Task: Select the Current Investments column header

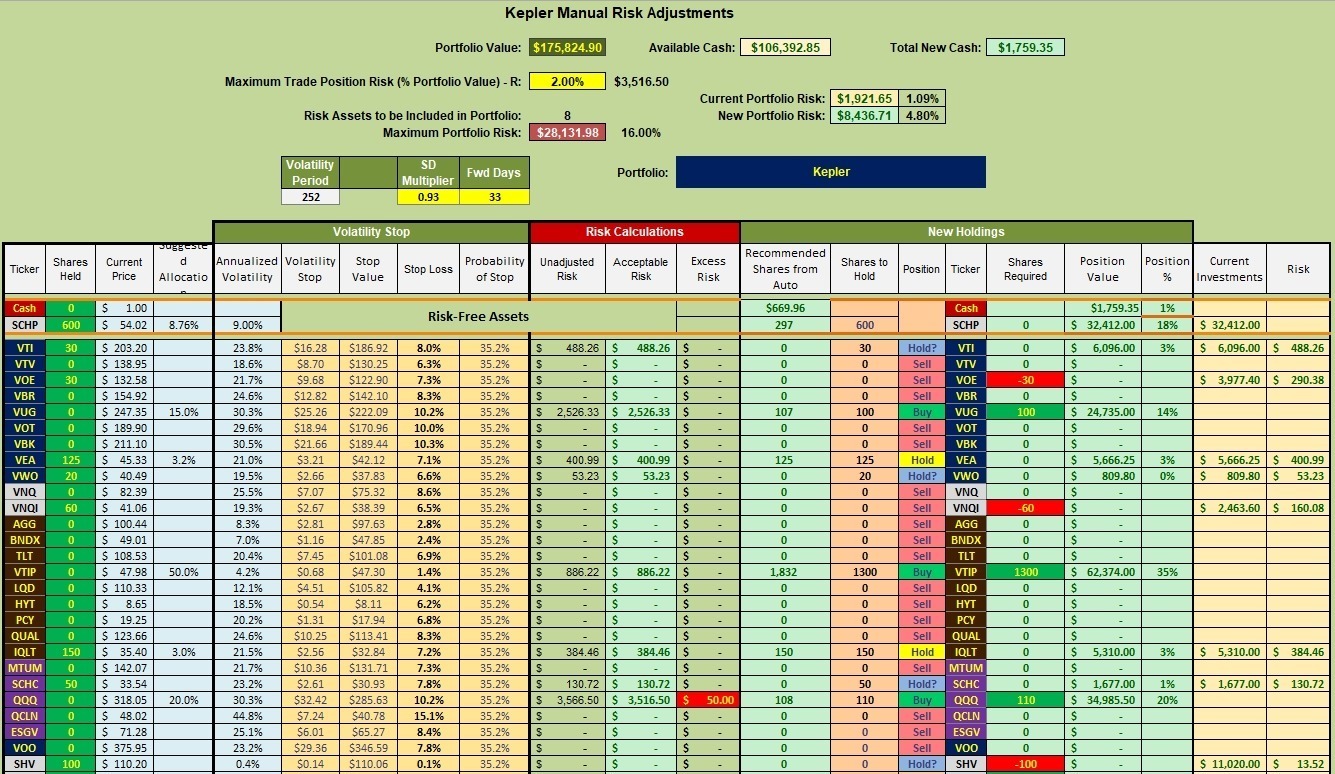Action: [x=1230, y=269]
